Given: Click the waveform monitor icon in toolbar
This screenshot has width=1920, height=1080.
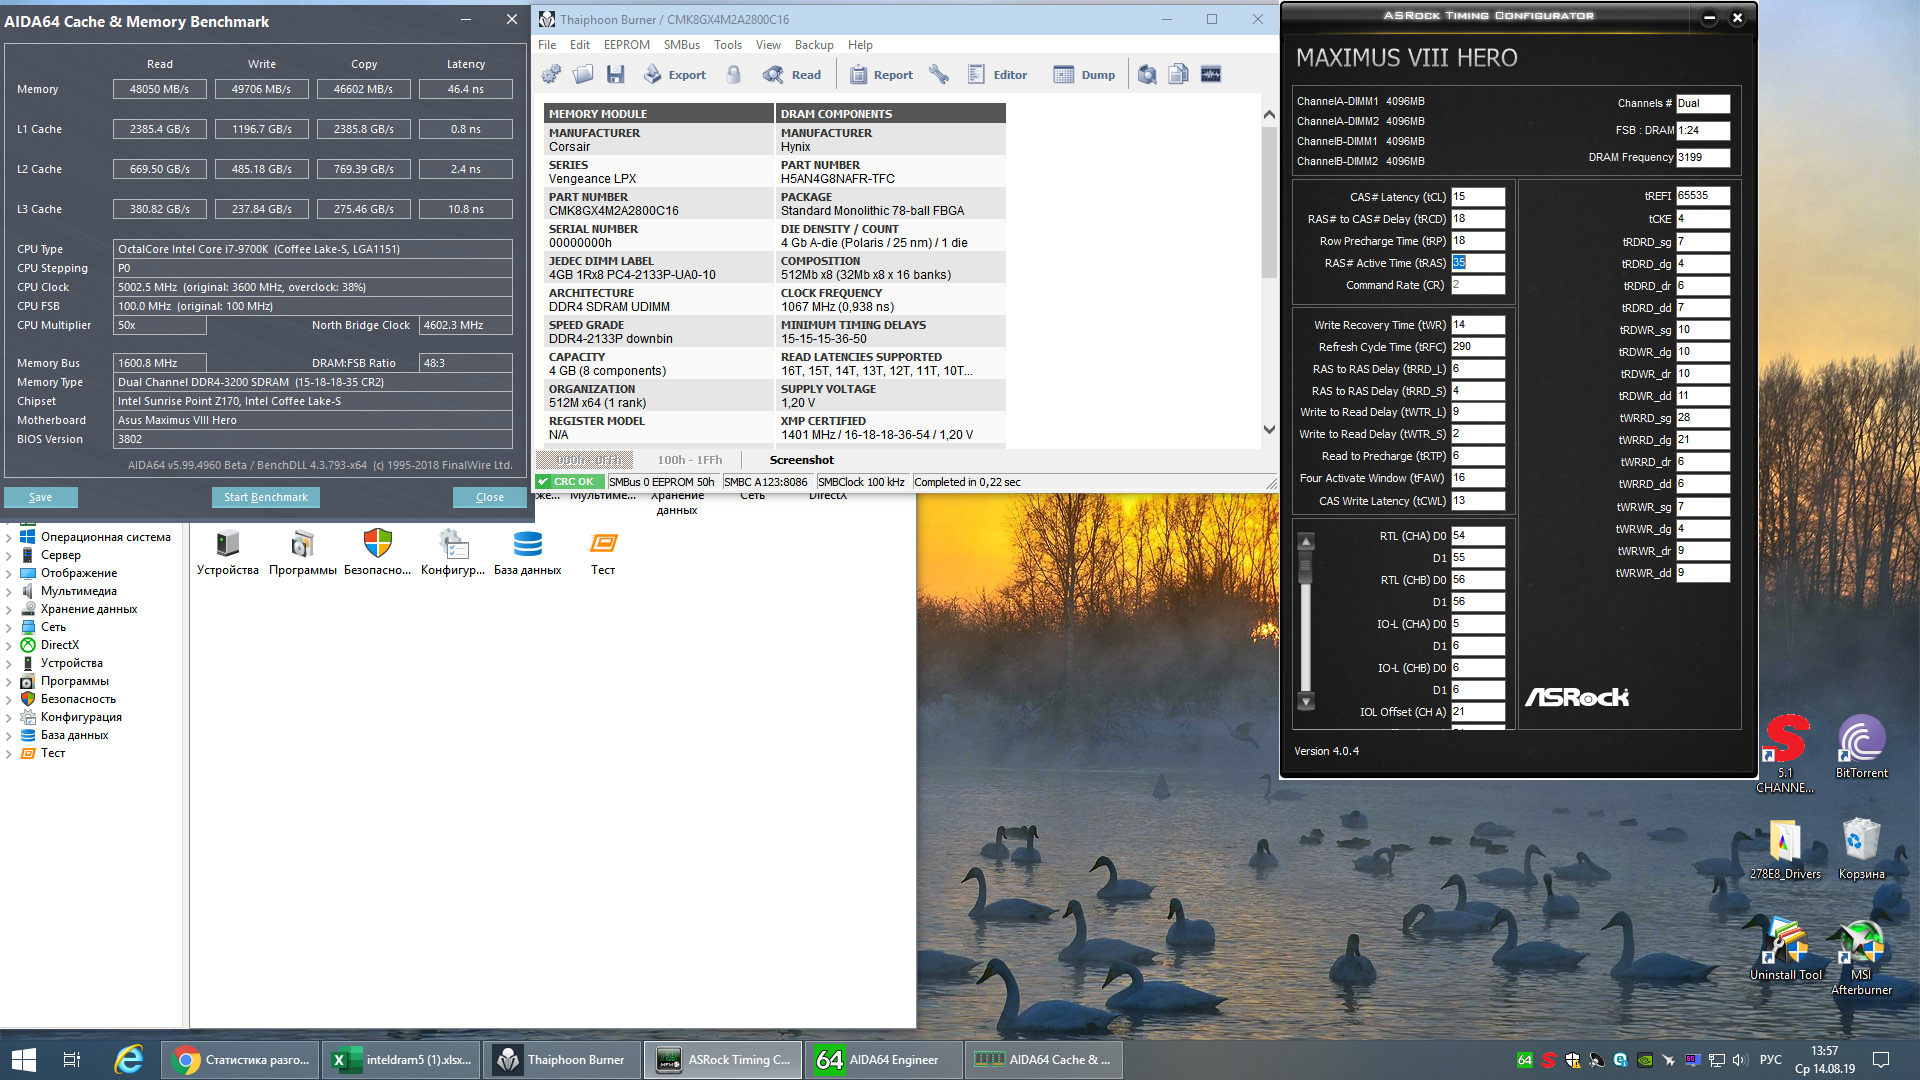Looking at the screenshot, I should (x=1210, y=74).
